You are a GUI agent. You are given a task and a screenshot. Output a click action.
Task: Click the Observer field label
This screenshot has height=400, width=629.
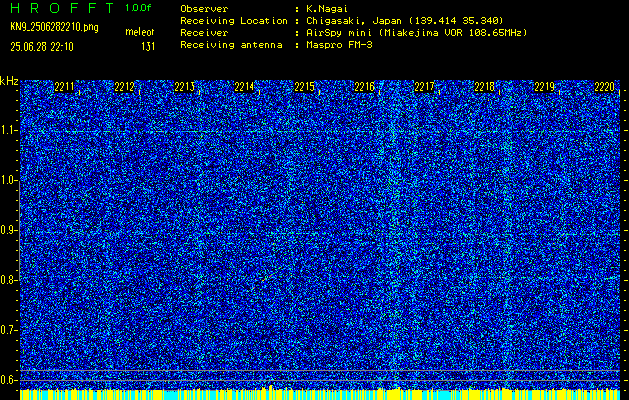[204, 9]
